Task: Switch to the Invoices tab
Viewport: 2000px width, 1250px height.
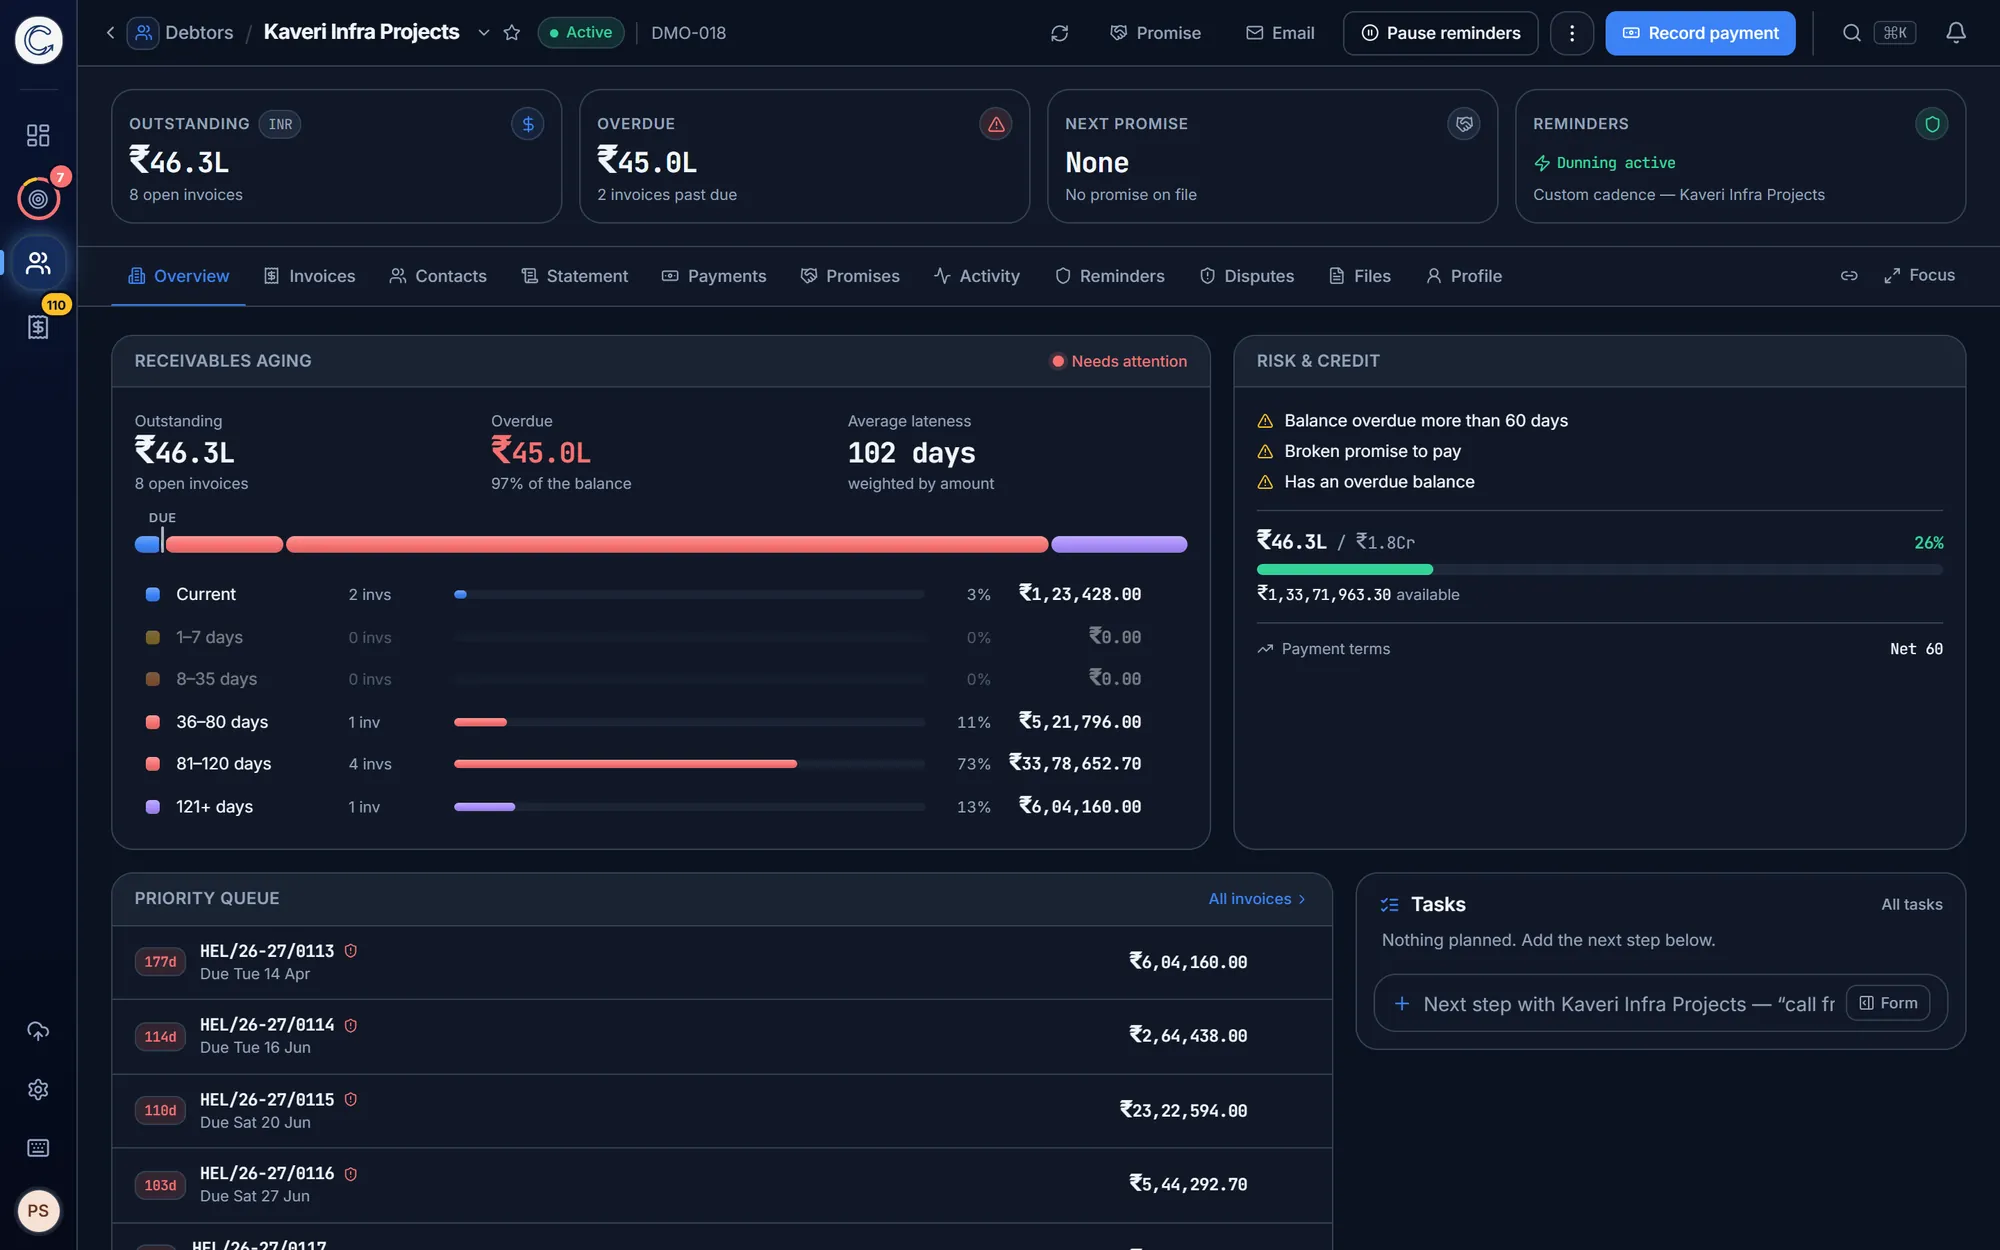Action: [x=309, y=276]
